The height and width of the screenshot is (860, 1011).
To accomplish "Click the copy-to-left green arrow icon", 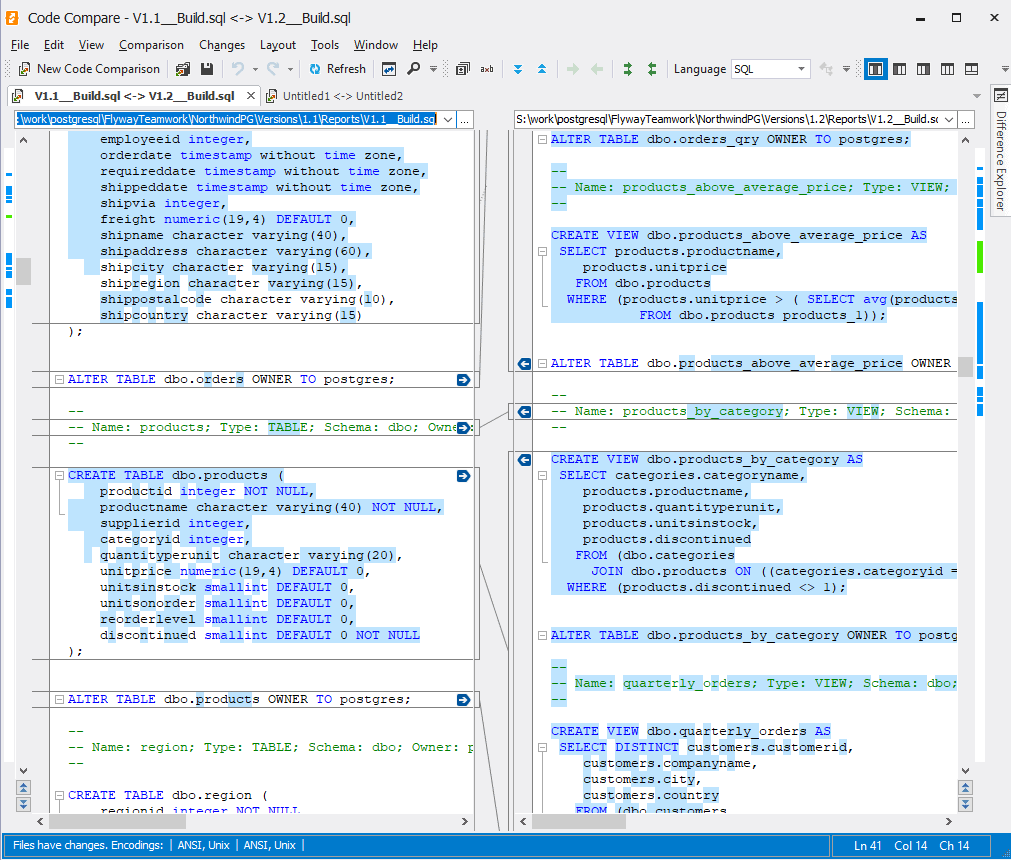I will tap(597, 69).
